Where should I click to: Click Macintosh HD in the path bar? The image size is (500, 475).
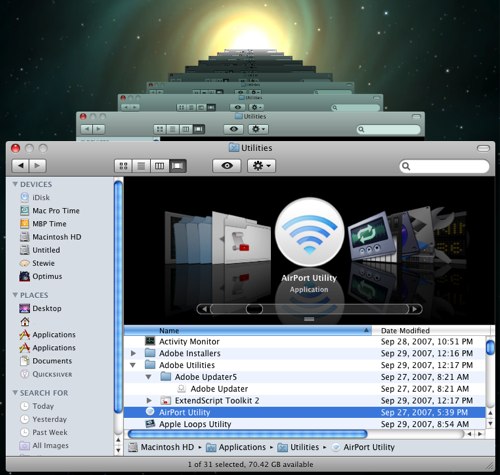pos(162,447)
